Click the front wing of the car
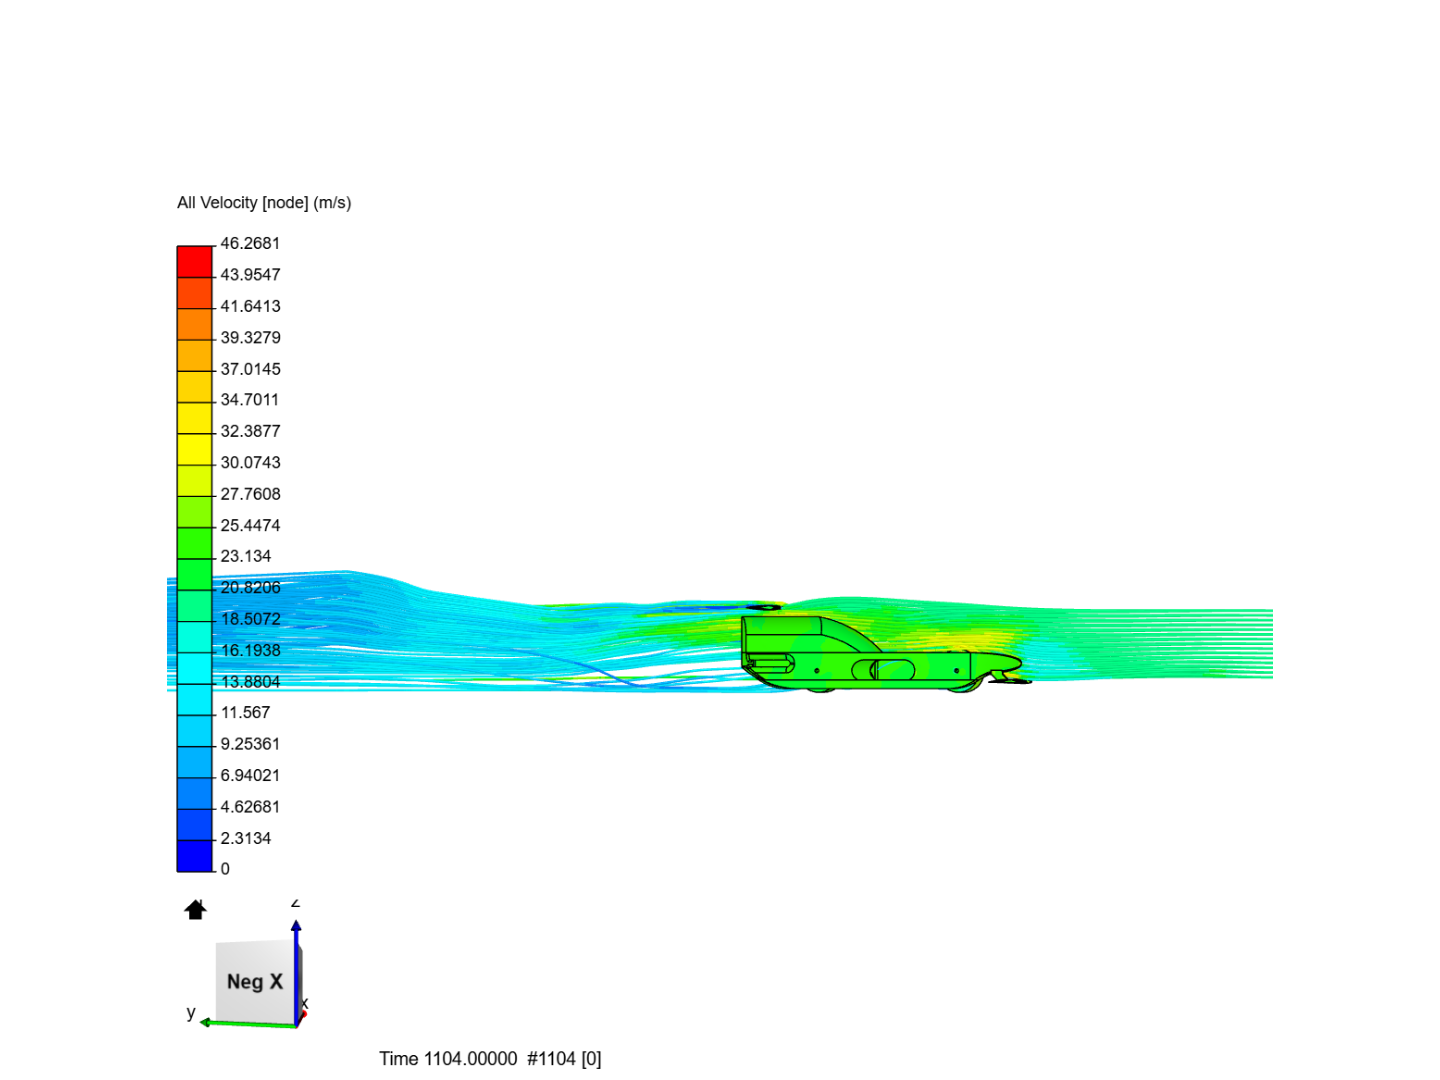The height and width of the screenshot is (1080, 1440). [x=1010, y=680]
